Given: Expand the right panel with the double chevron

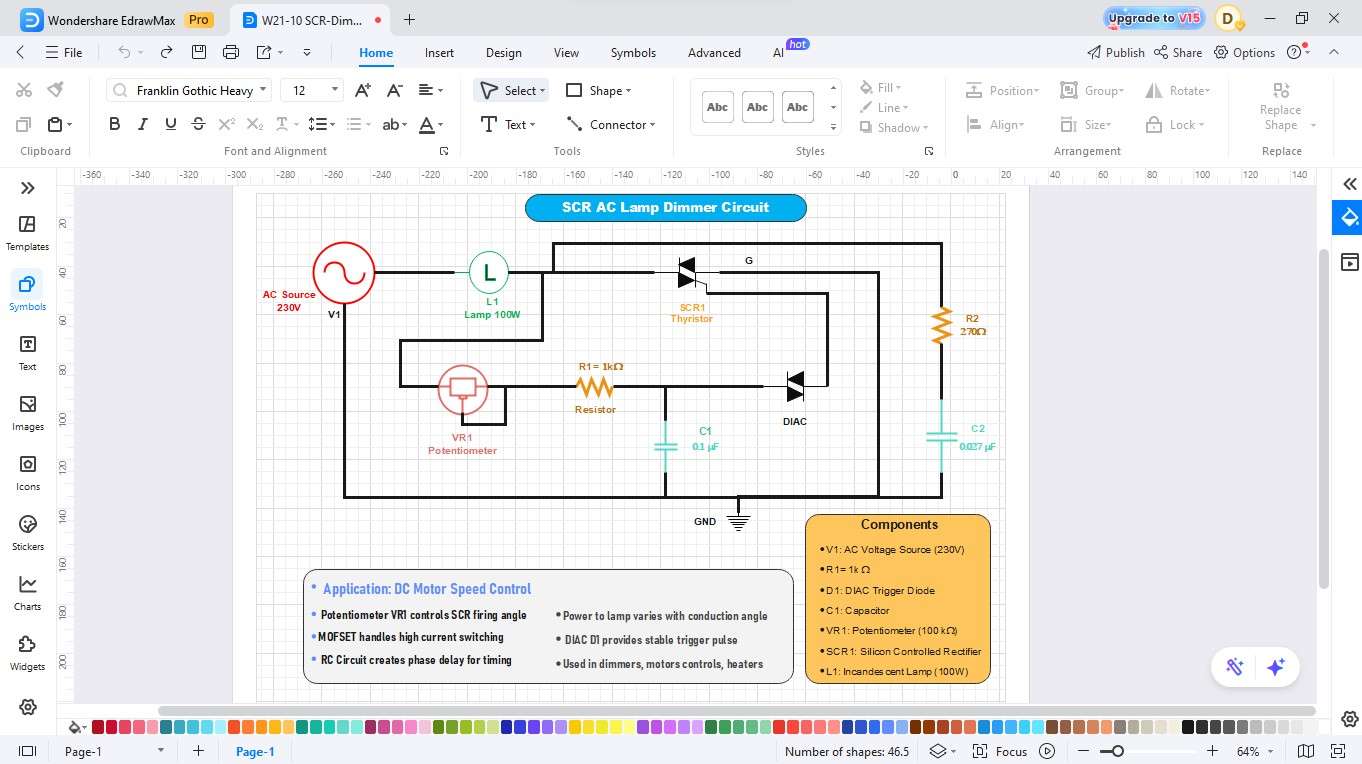Looking at the screenshot, I should (1350, 184).
